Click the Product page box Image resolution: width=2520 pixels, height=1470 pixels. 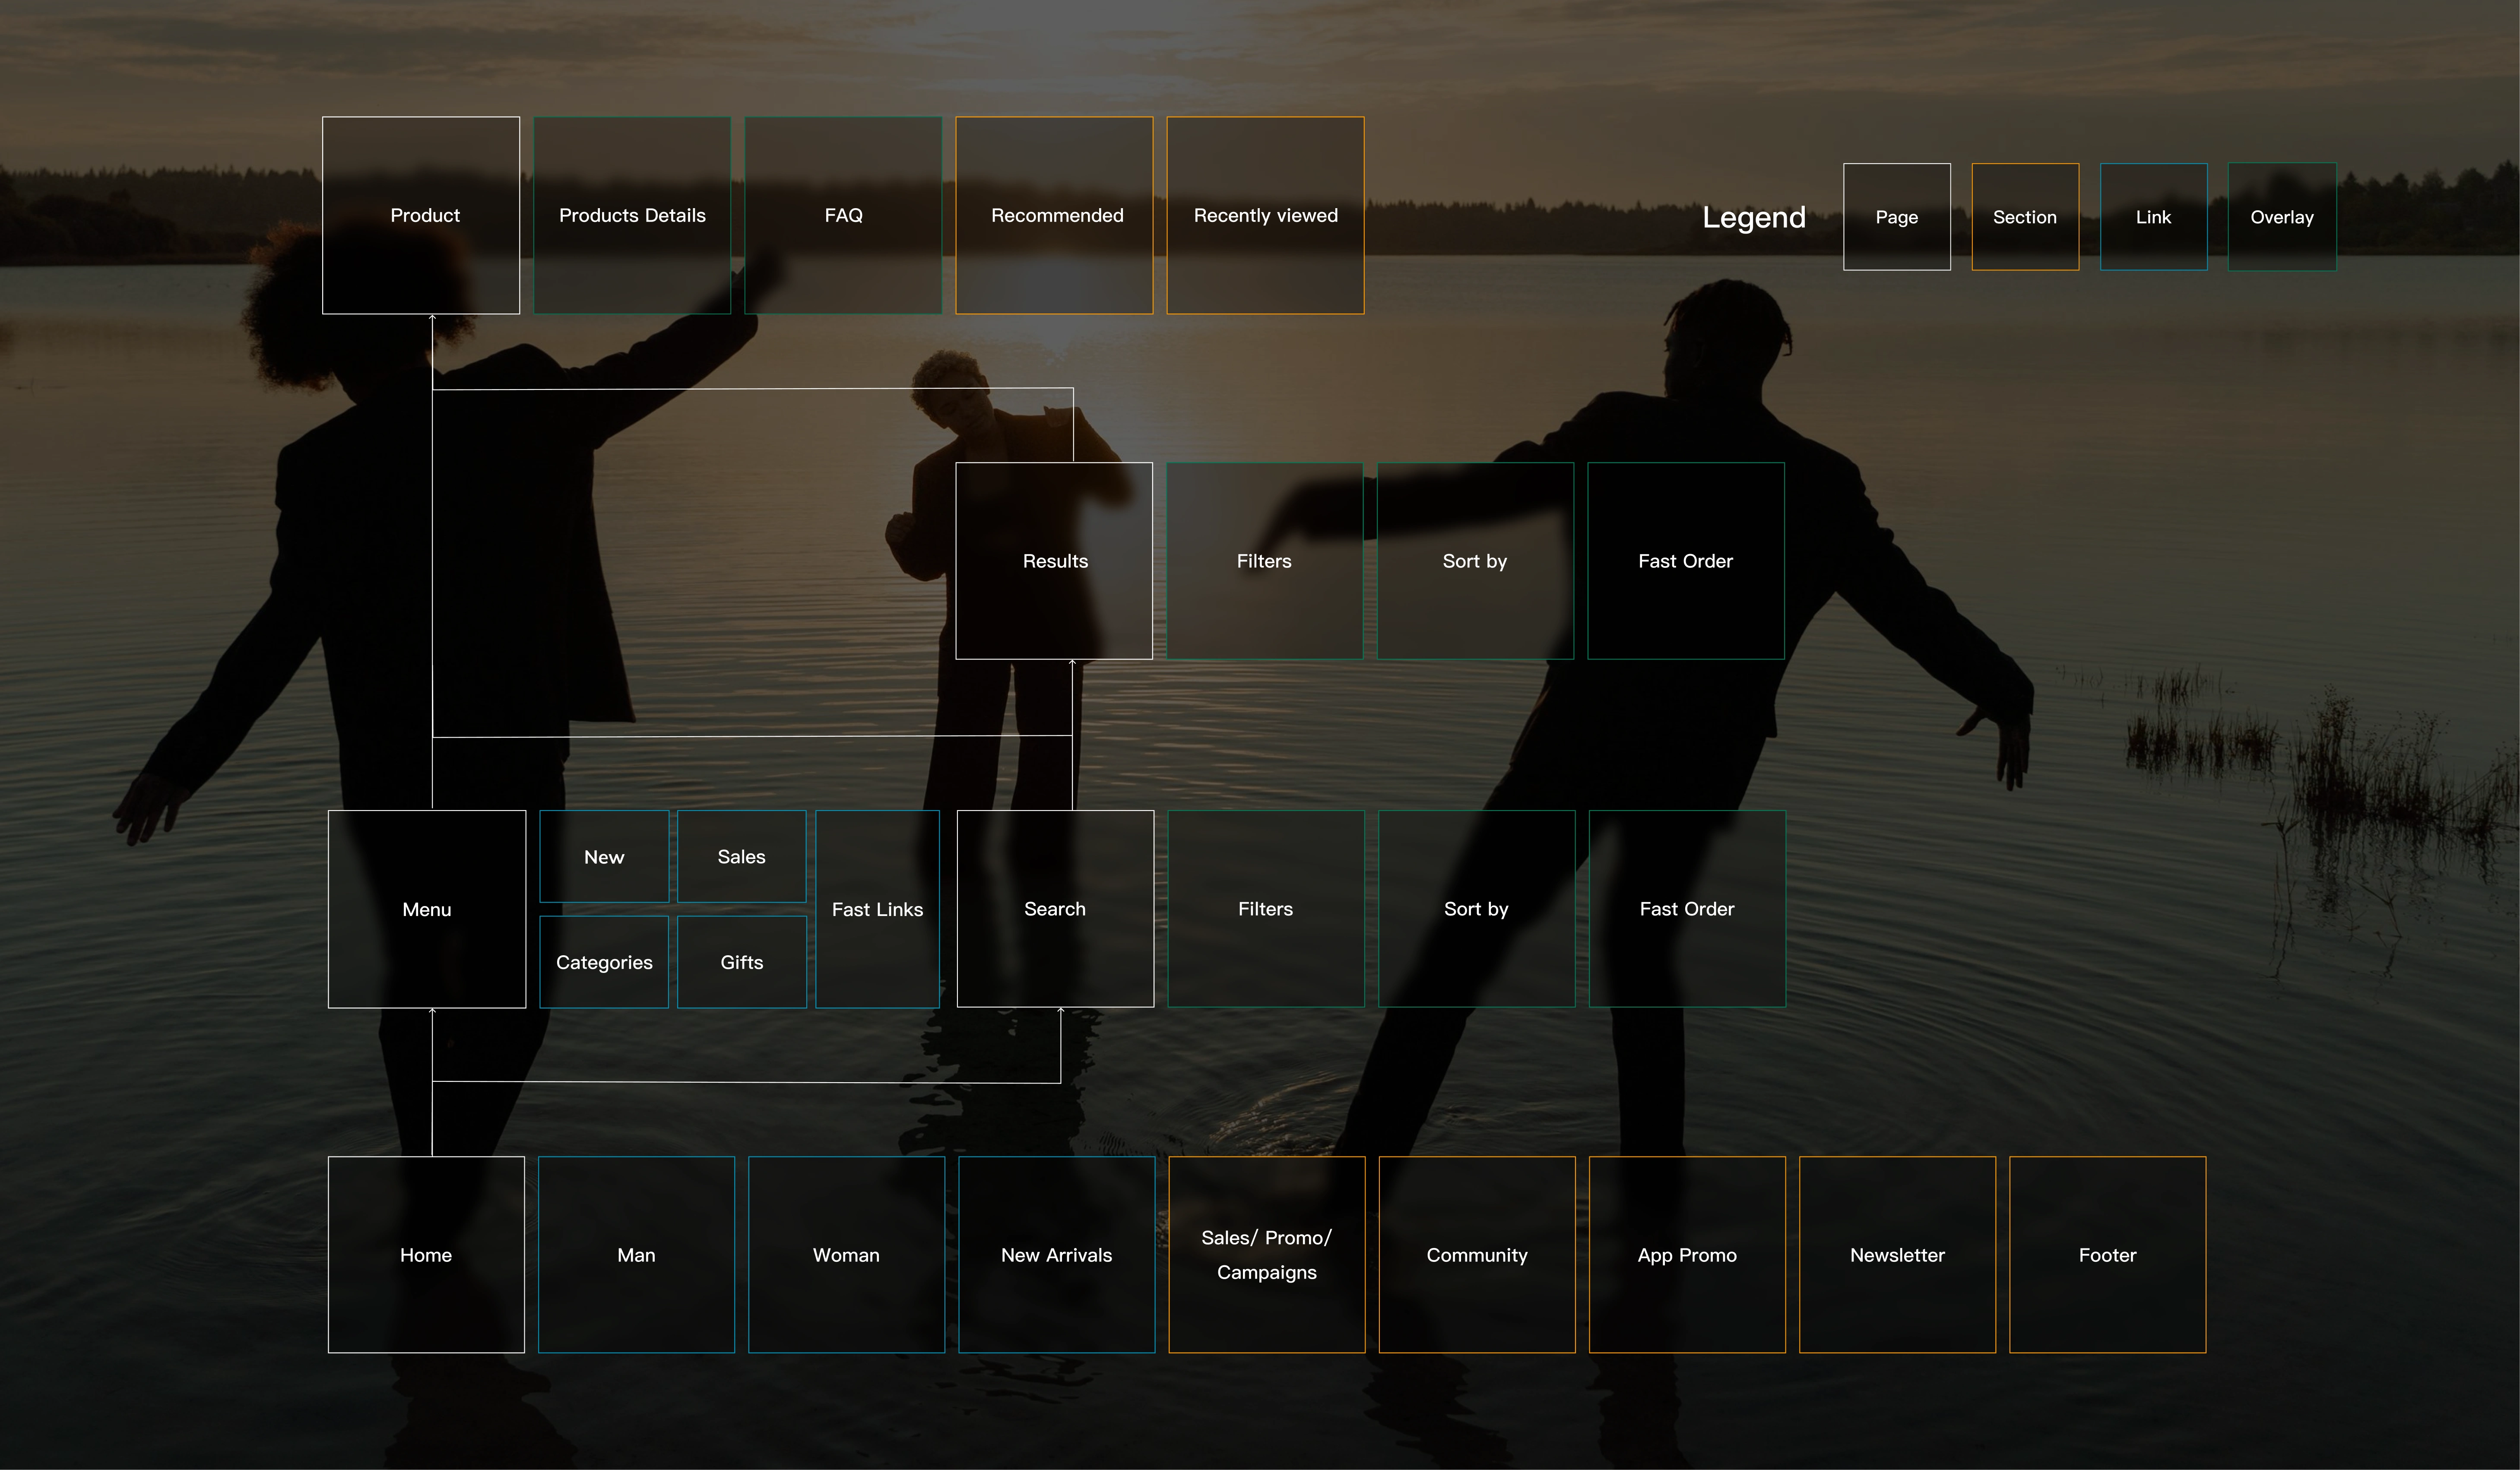coord(421,215)
